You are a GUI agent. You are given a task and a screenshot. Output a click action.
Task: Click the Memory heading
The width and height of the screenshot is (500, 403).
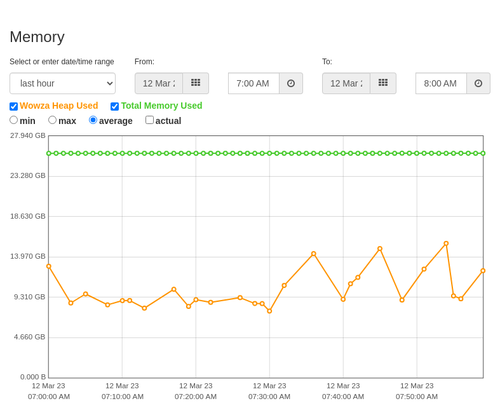coord(37,37)
